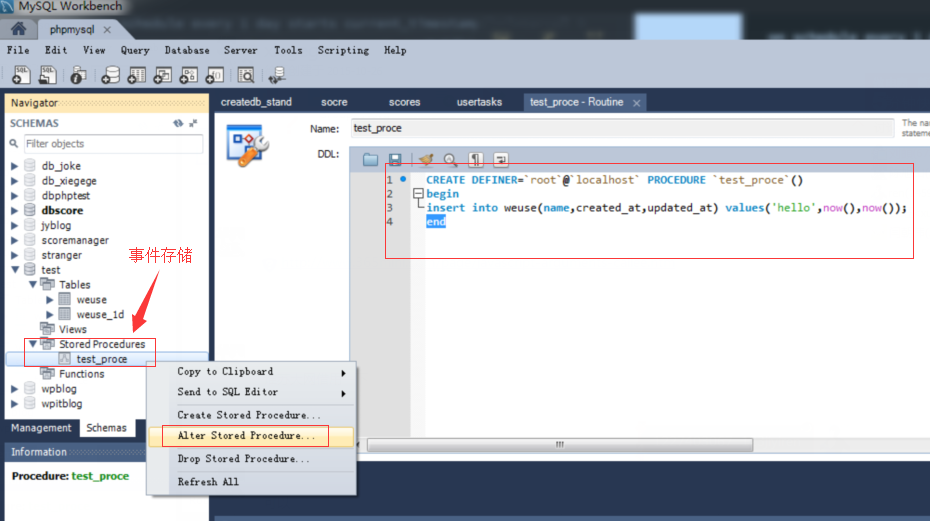Toggle word wrap in DDL editor

501,159
